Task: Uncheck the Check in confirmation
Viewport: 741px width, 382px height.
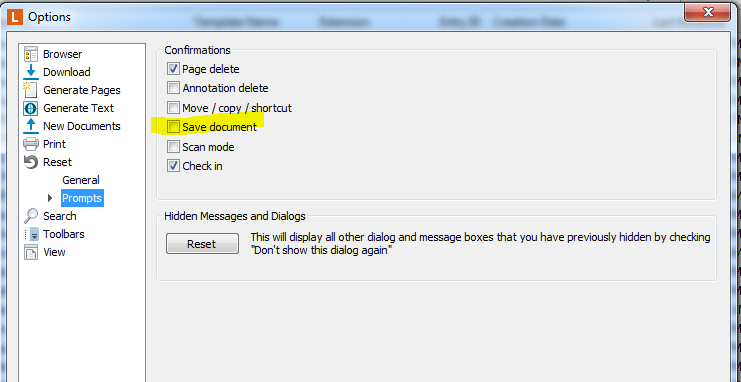Action: (x=173, y=166)
